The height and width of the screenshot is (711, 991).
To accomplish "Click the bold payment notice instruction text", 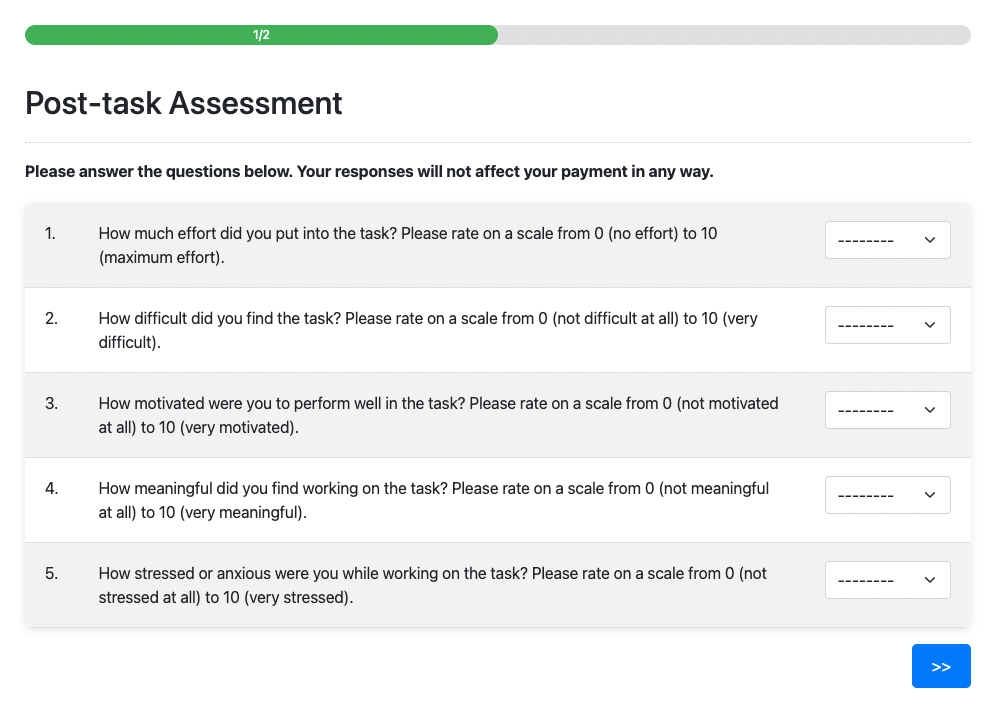I will coord(369,171).
